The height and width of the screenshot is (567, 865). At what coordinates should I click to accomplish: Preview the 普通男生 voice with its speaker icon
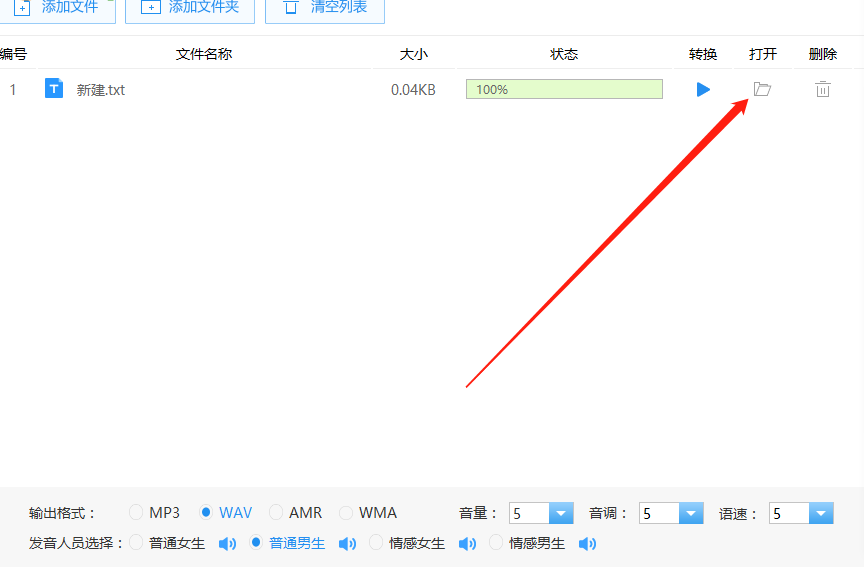(x=347, y=544)
